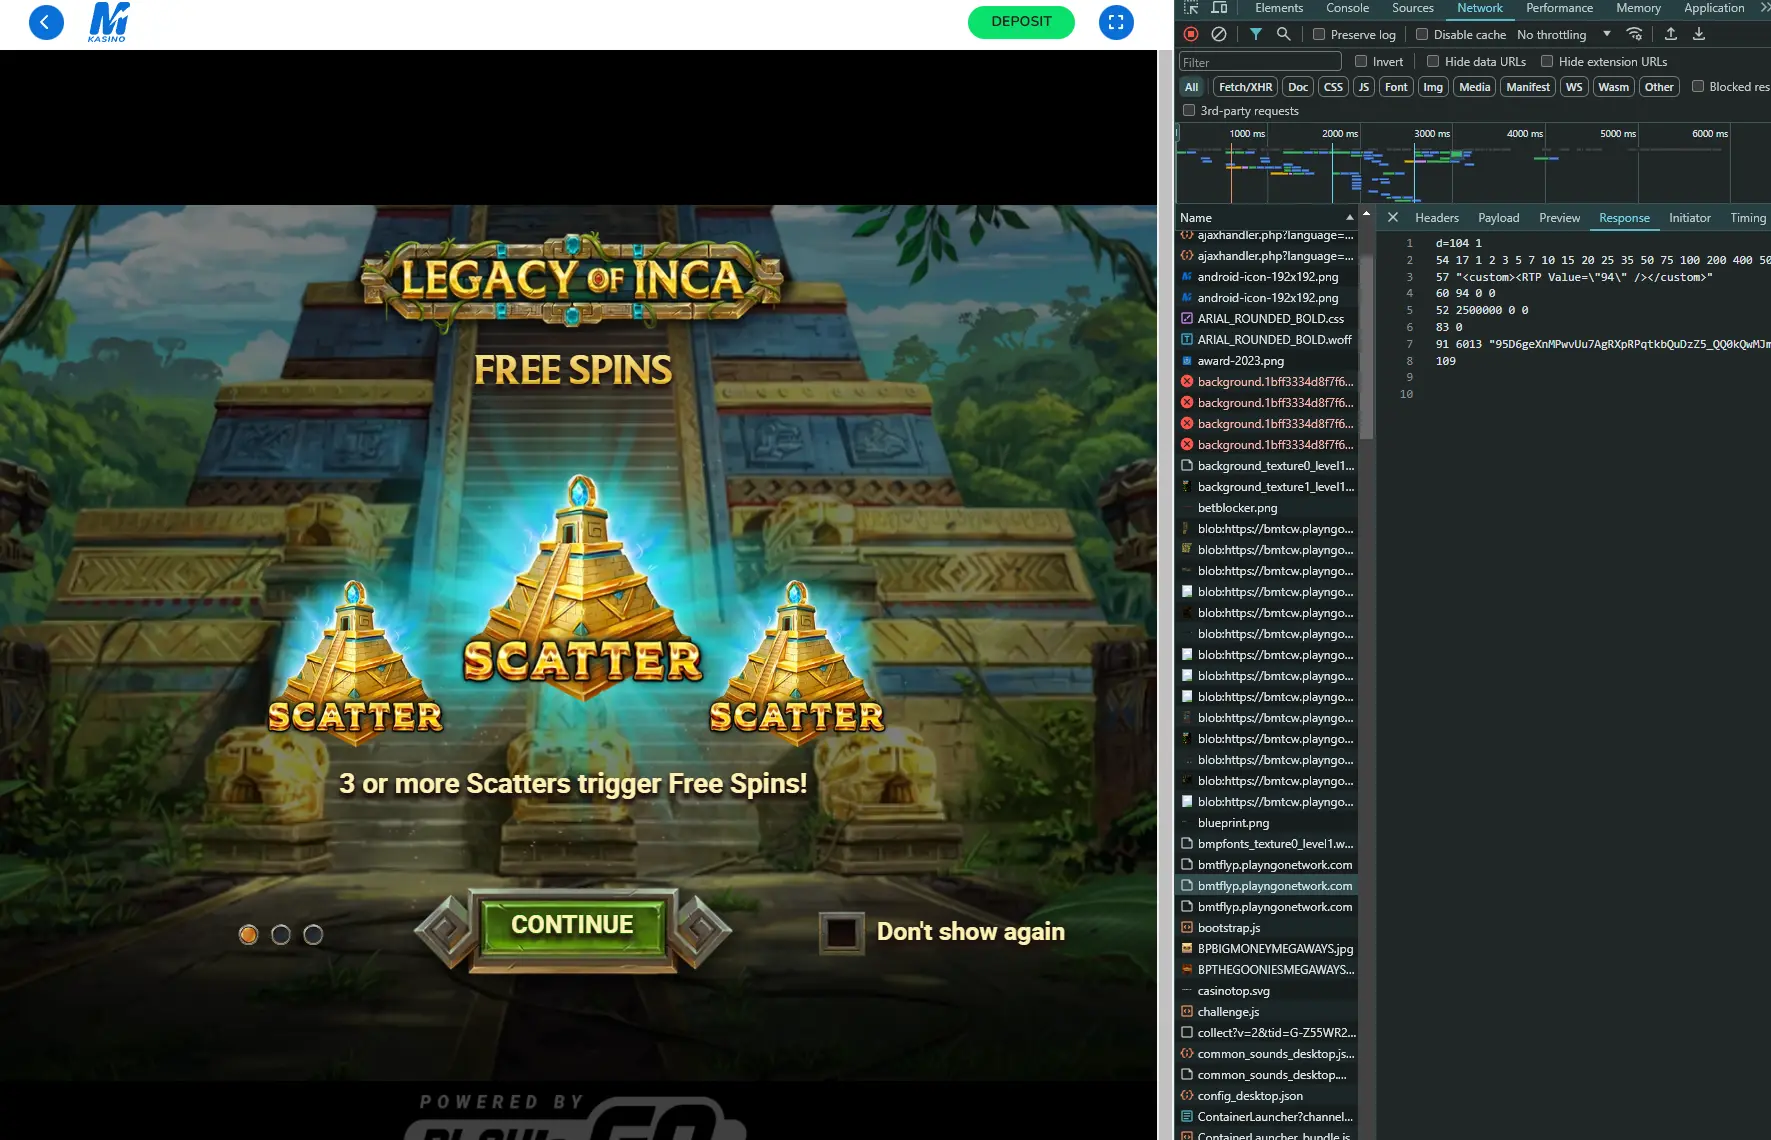Open the M Kasino logo home link
The width and height of the screenshot is (1771, 1140).
pyautogui.click(x=108, y=22)
